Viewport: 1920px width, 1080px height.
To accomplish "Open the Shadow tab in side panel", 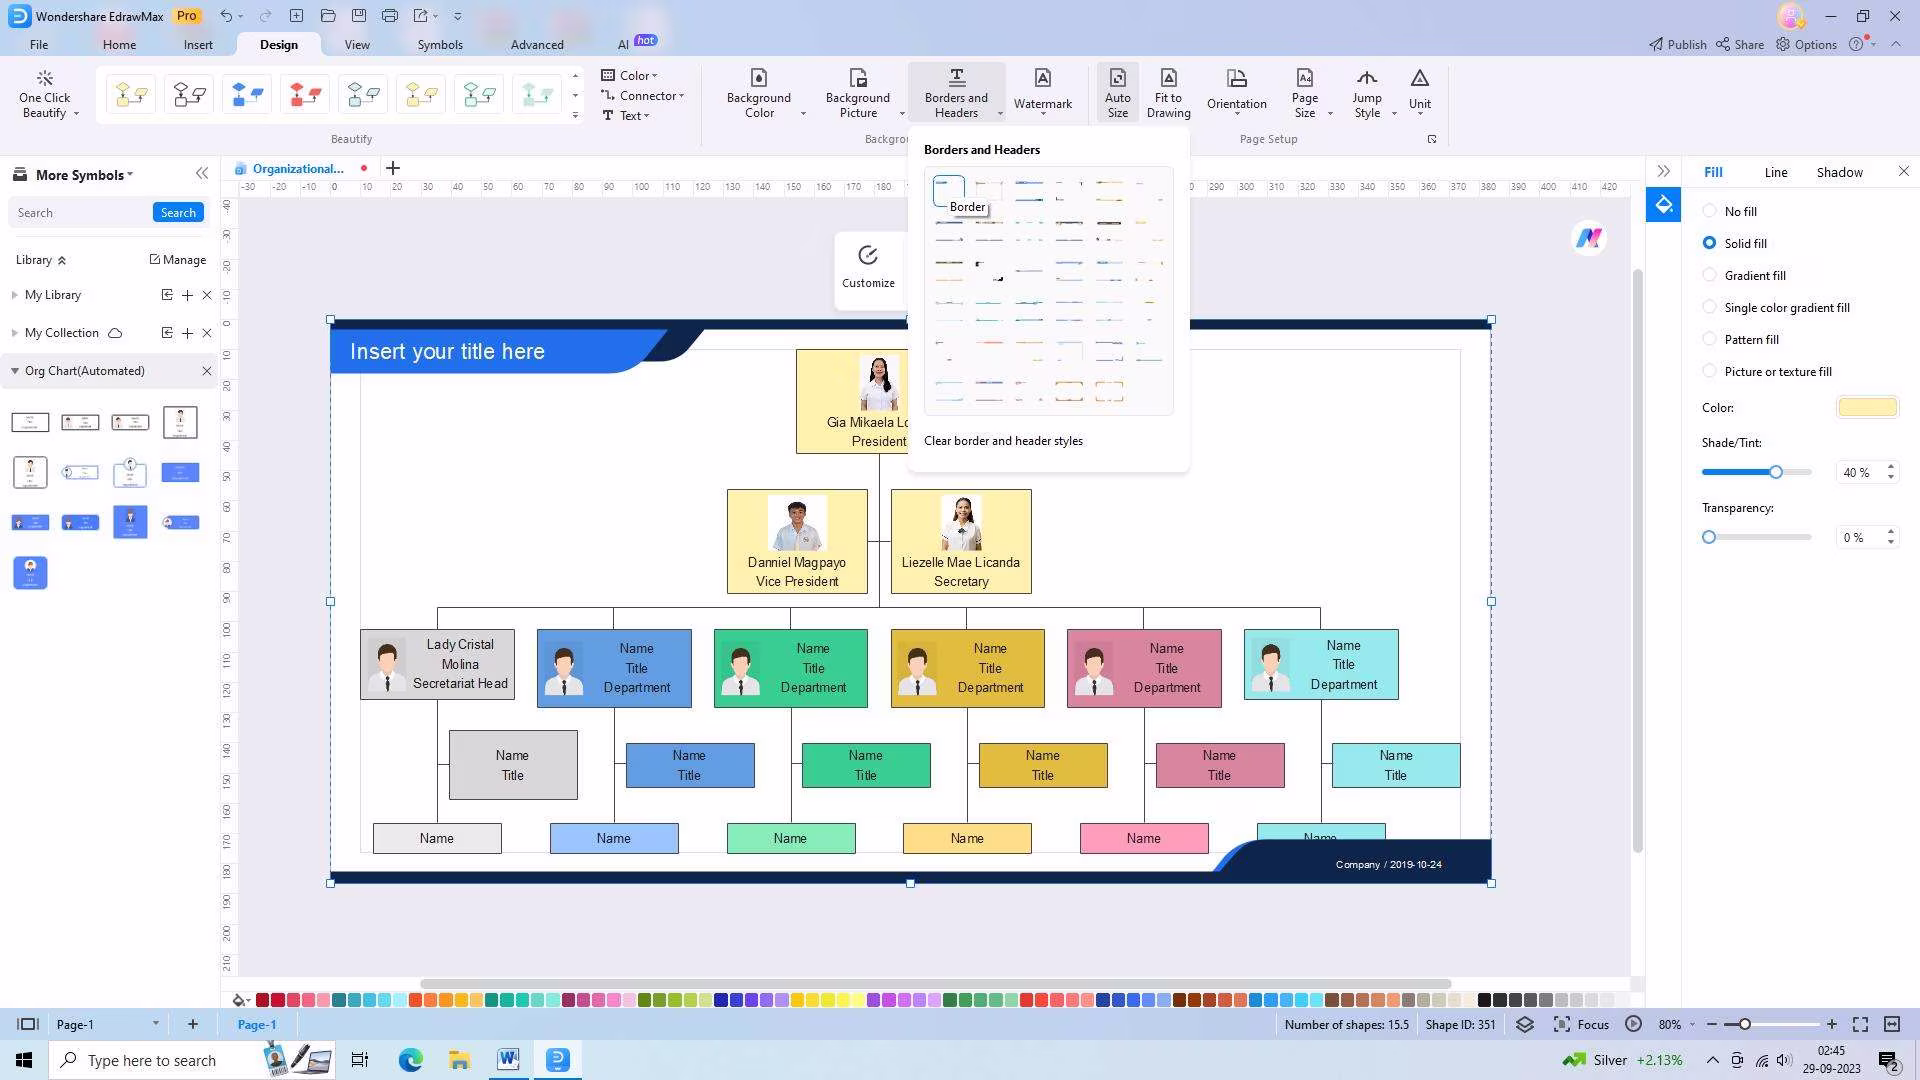I will click(1839, 172).
